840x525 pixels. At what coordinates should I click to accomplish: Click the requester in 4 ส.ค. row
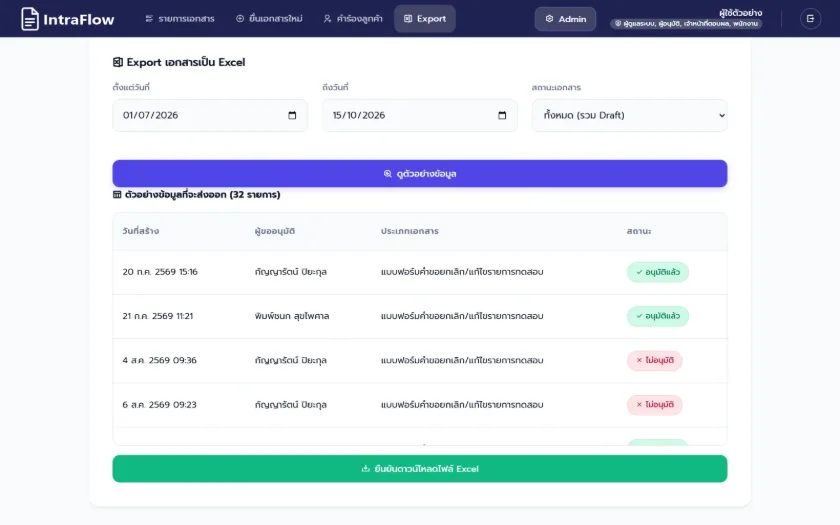290,360
